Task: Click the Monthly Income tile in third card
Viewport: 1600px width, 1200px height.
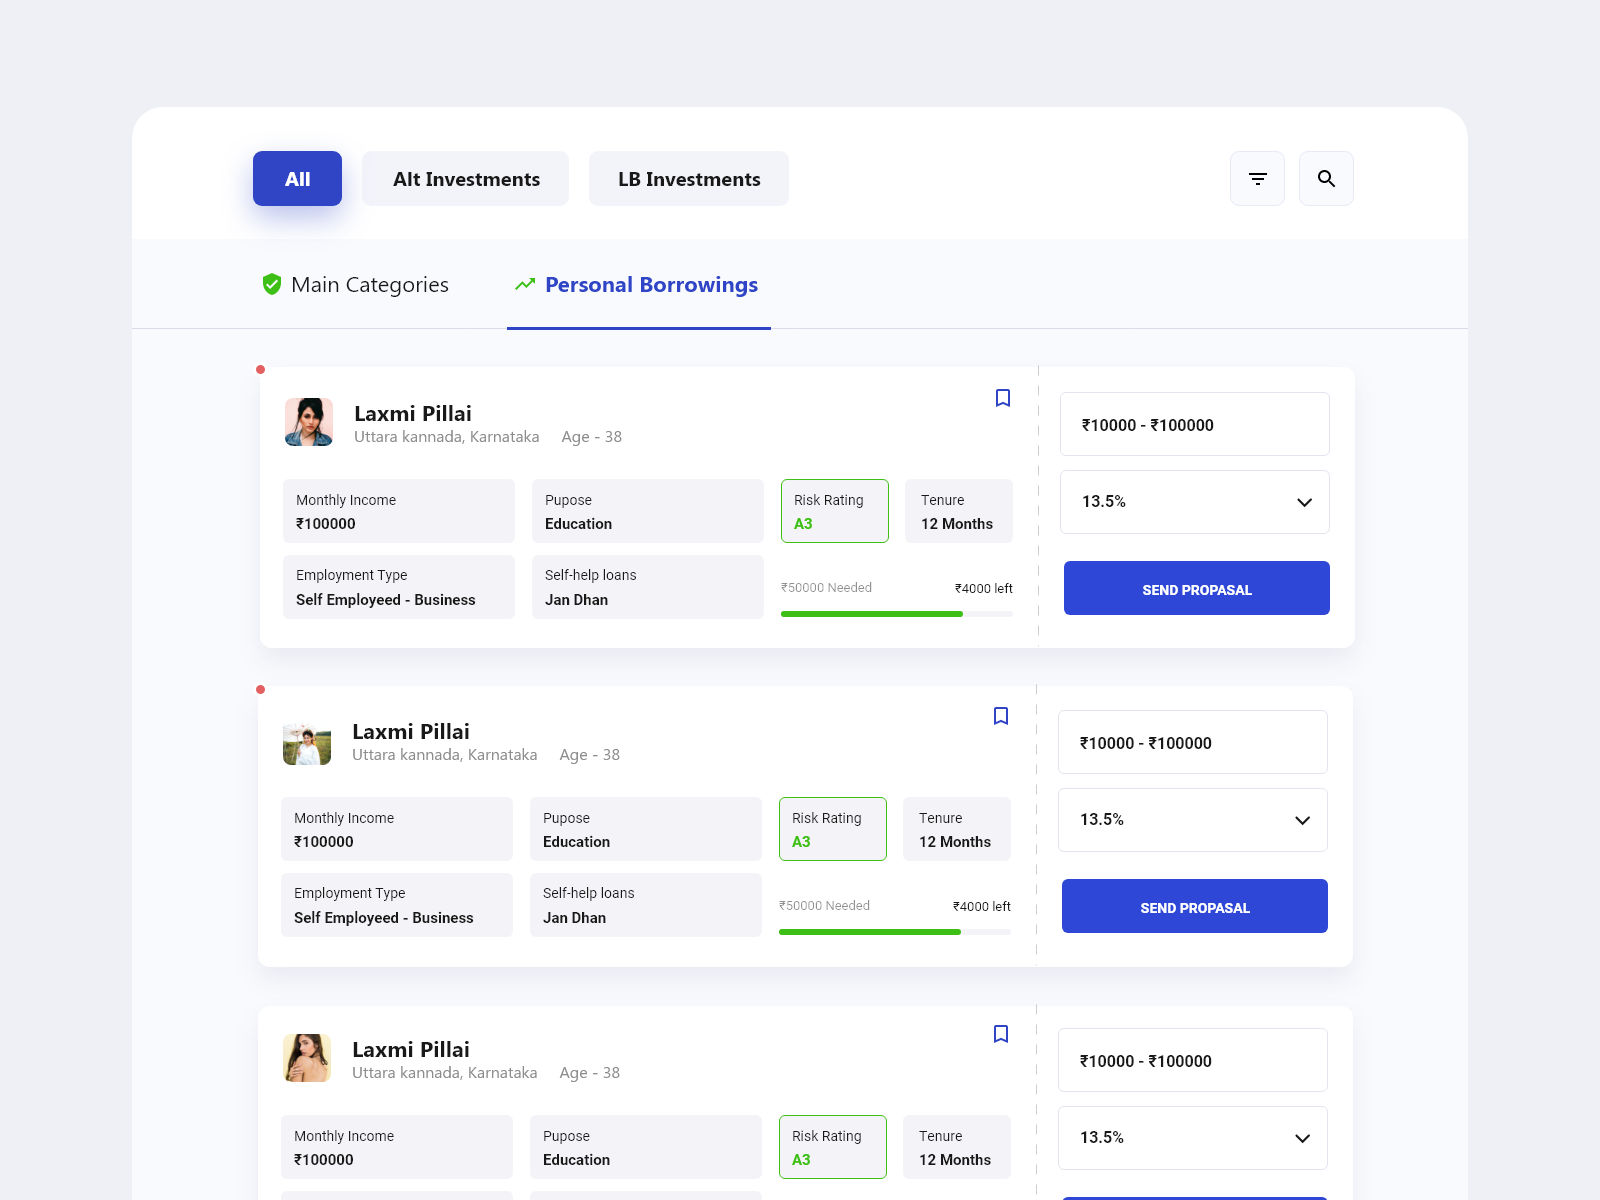Action: click(397, 1147)
